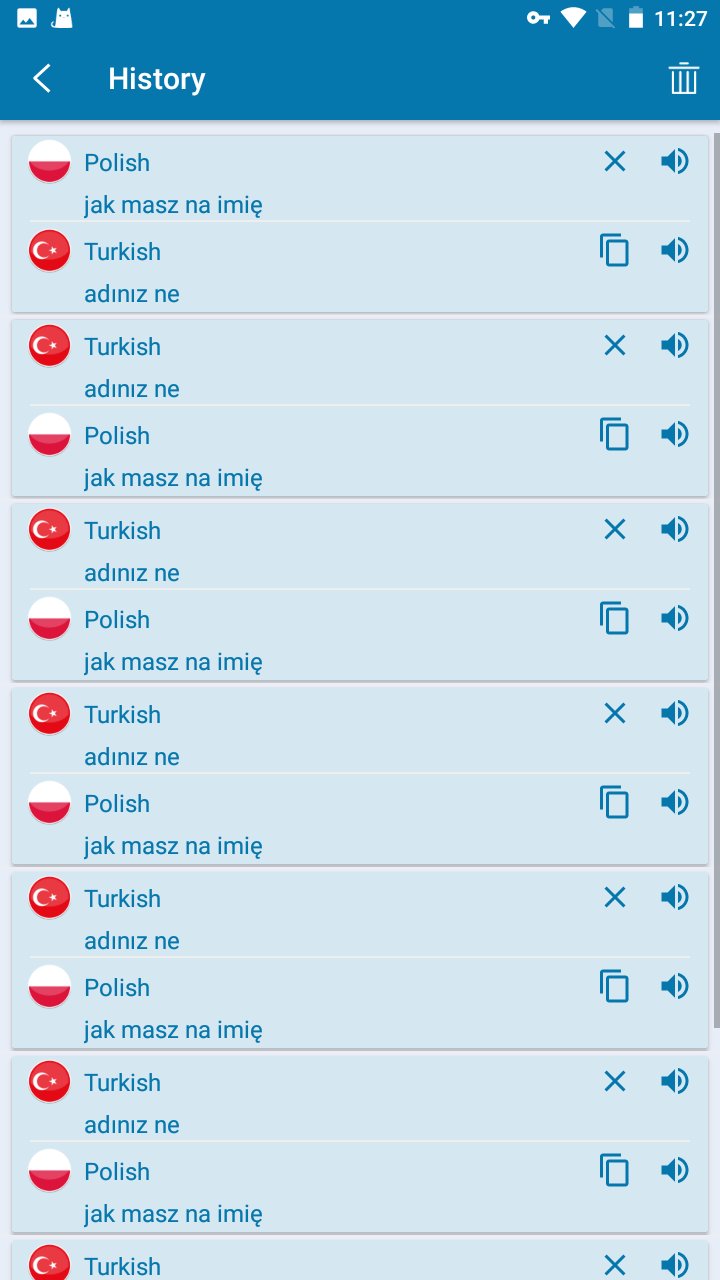Delete the first Polish history entry

coord(614,161)
